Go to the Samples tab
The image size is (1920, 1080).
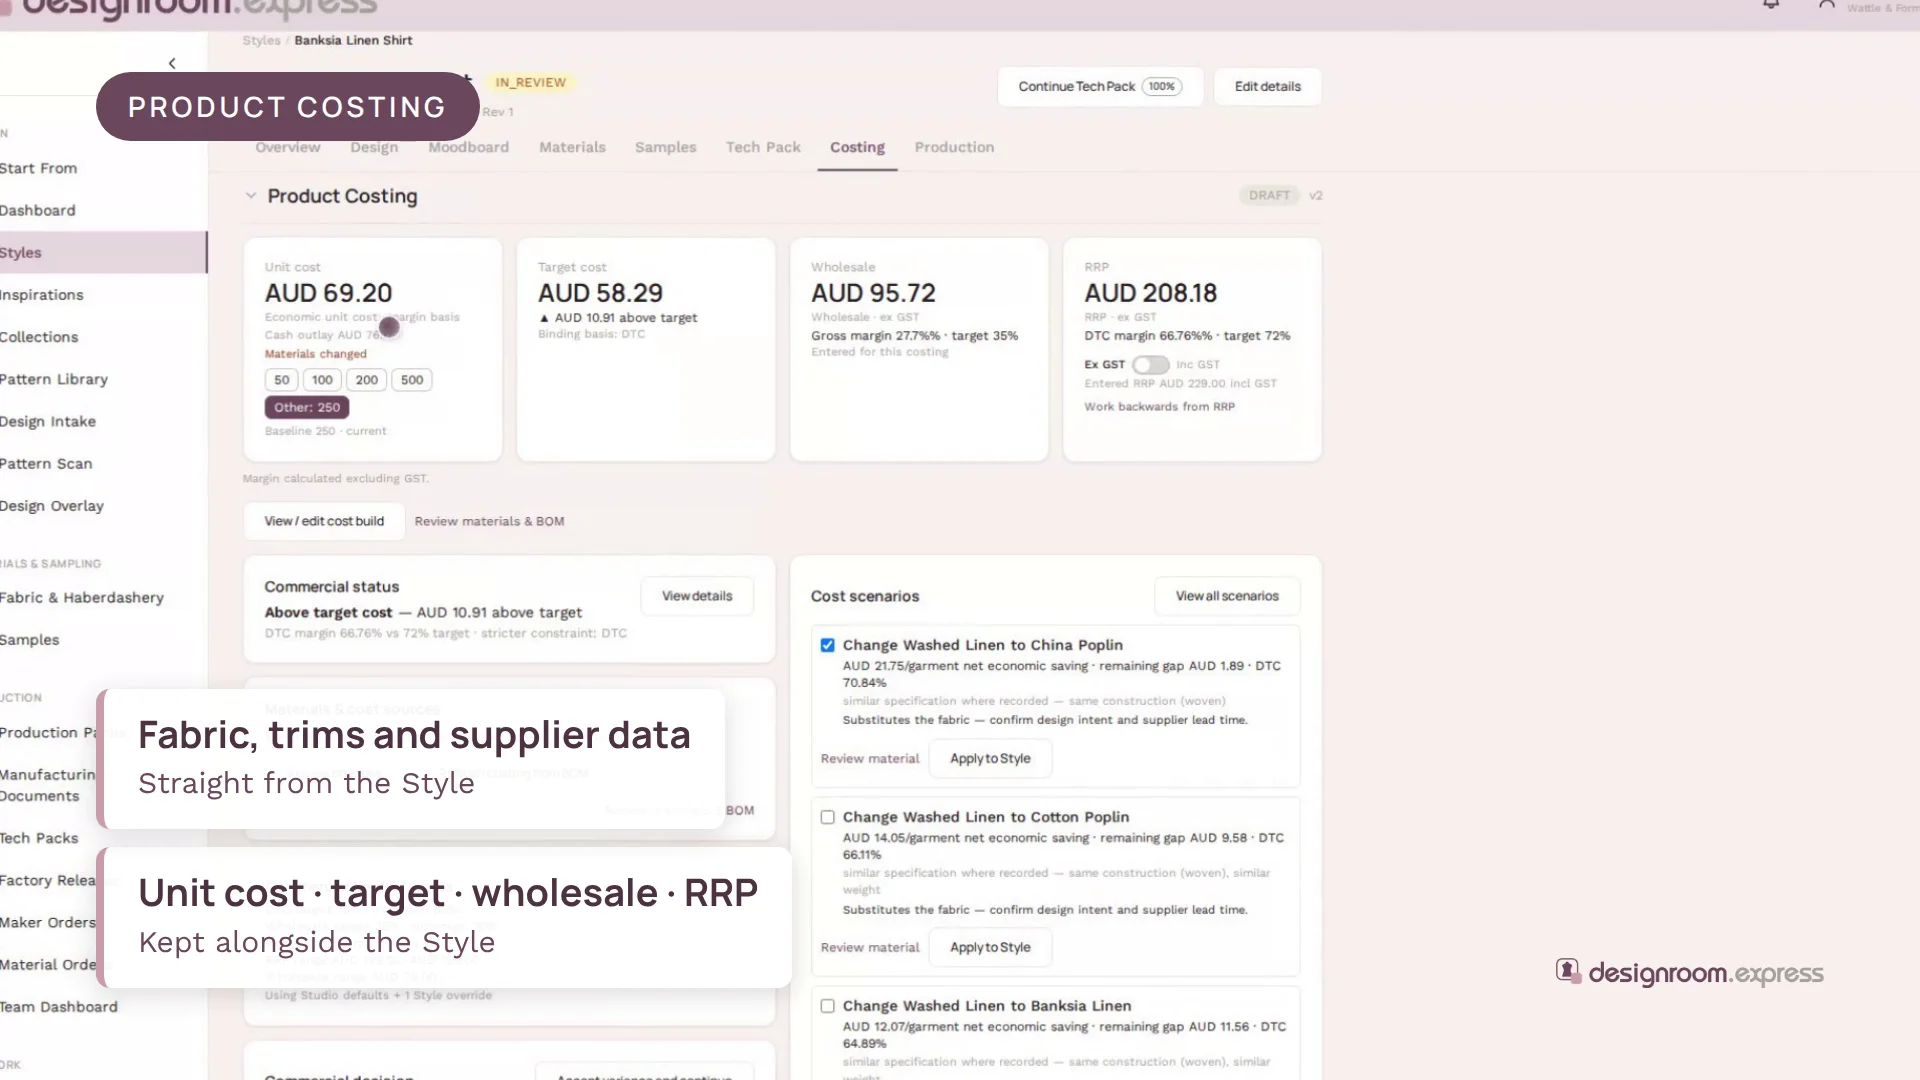(x=665, y=147)
